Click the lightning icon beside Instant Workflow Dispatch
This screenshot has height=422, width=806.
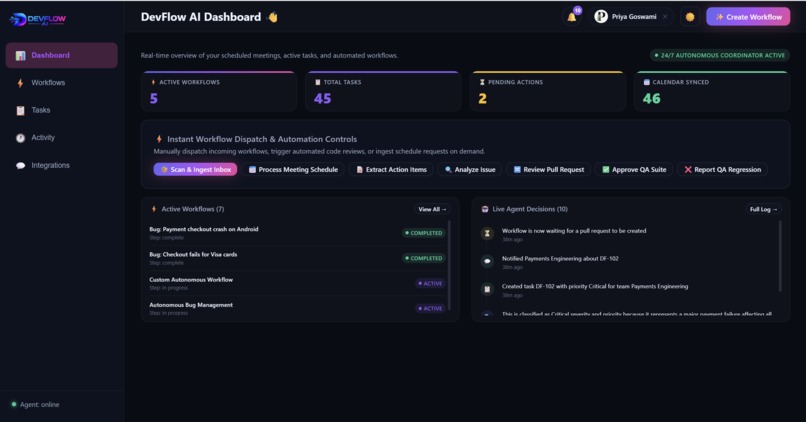(159, 139)
